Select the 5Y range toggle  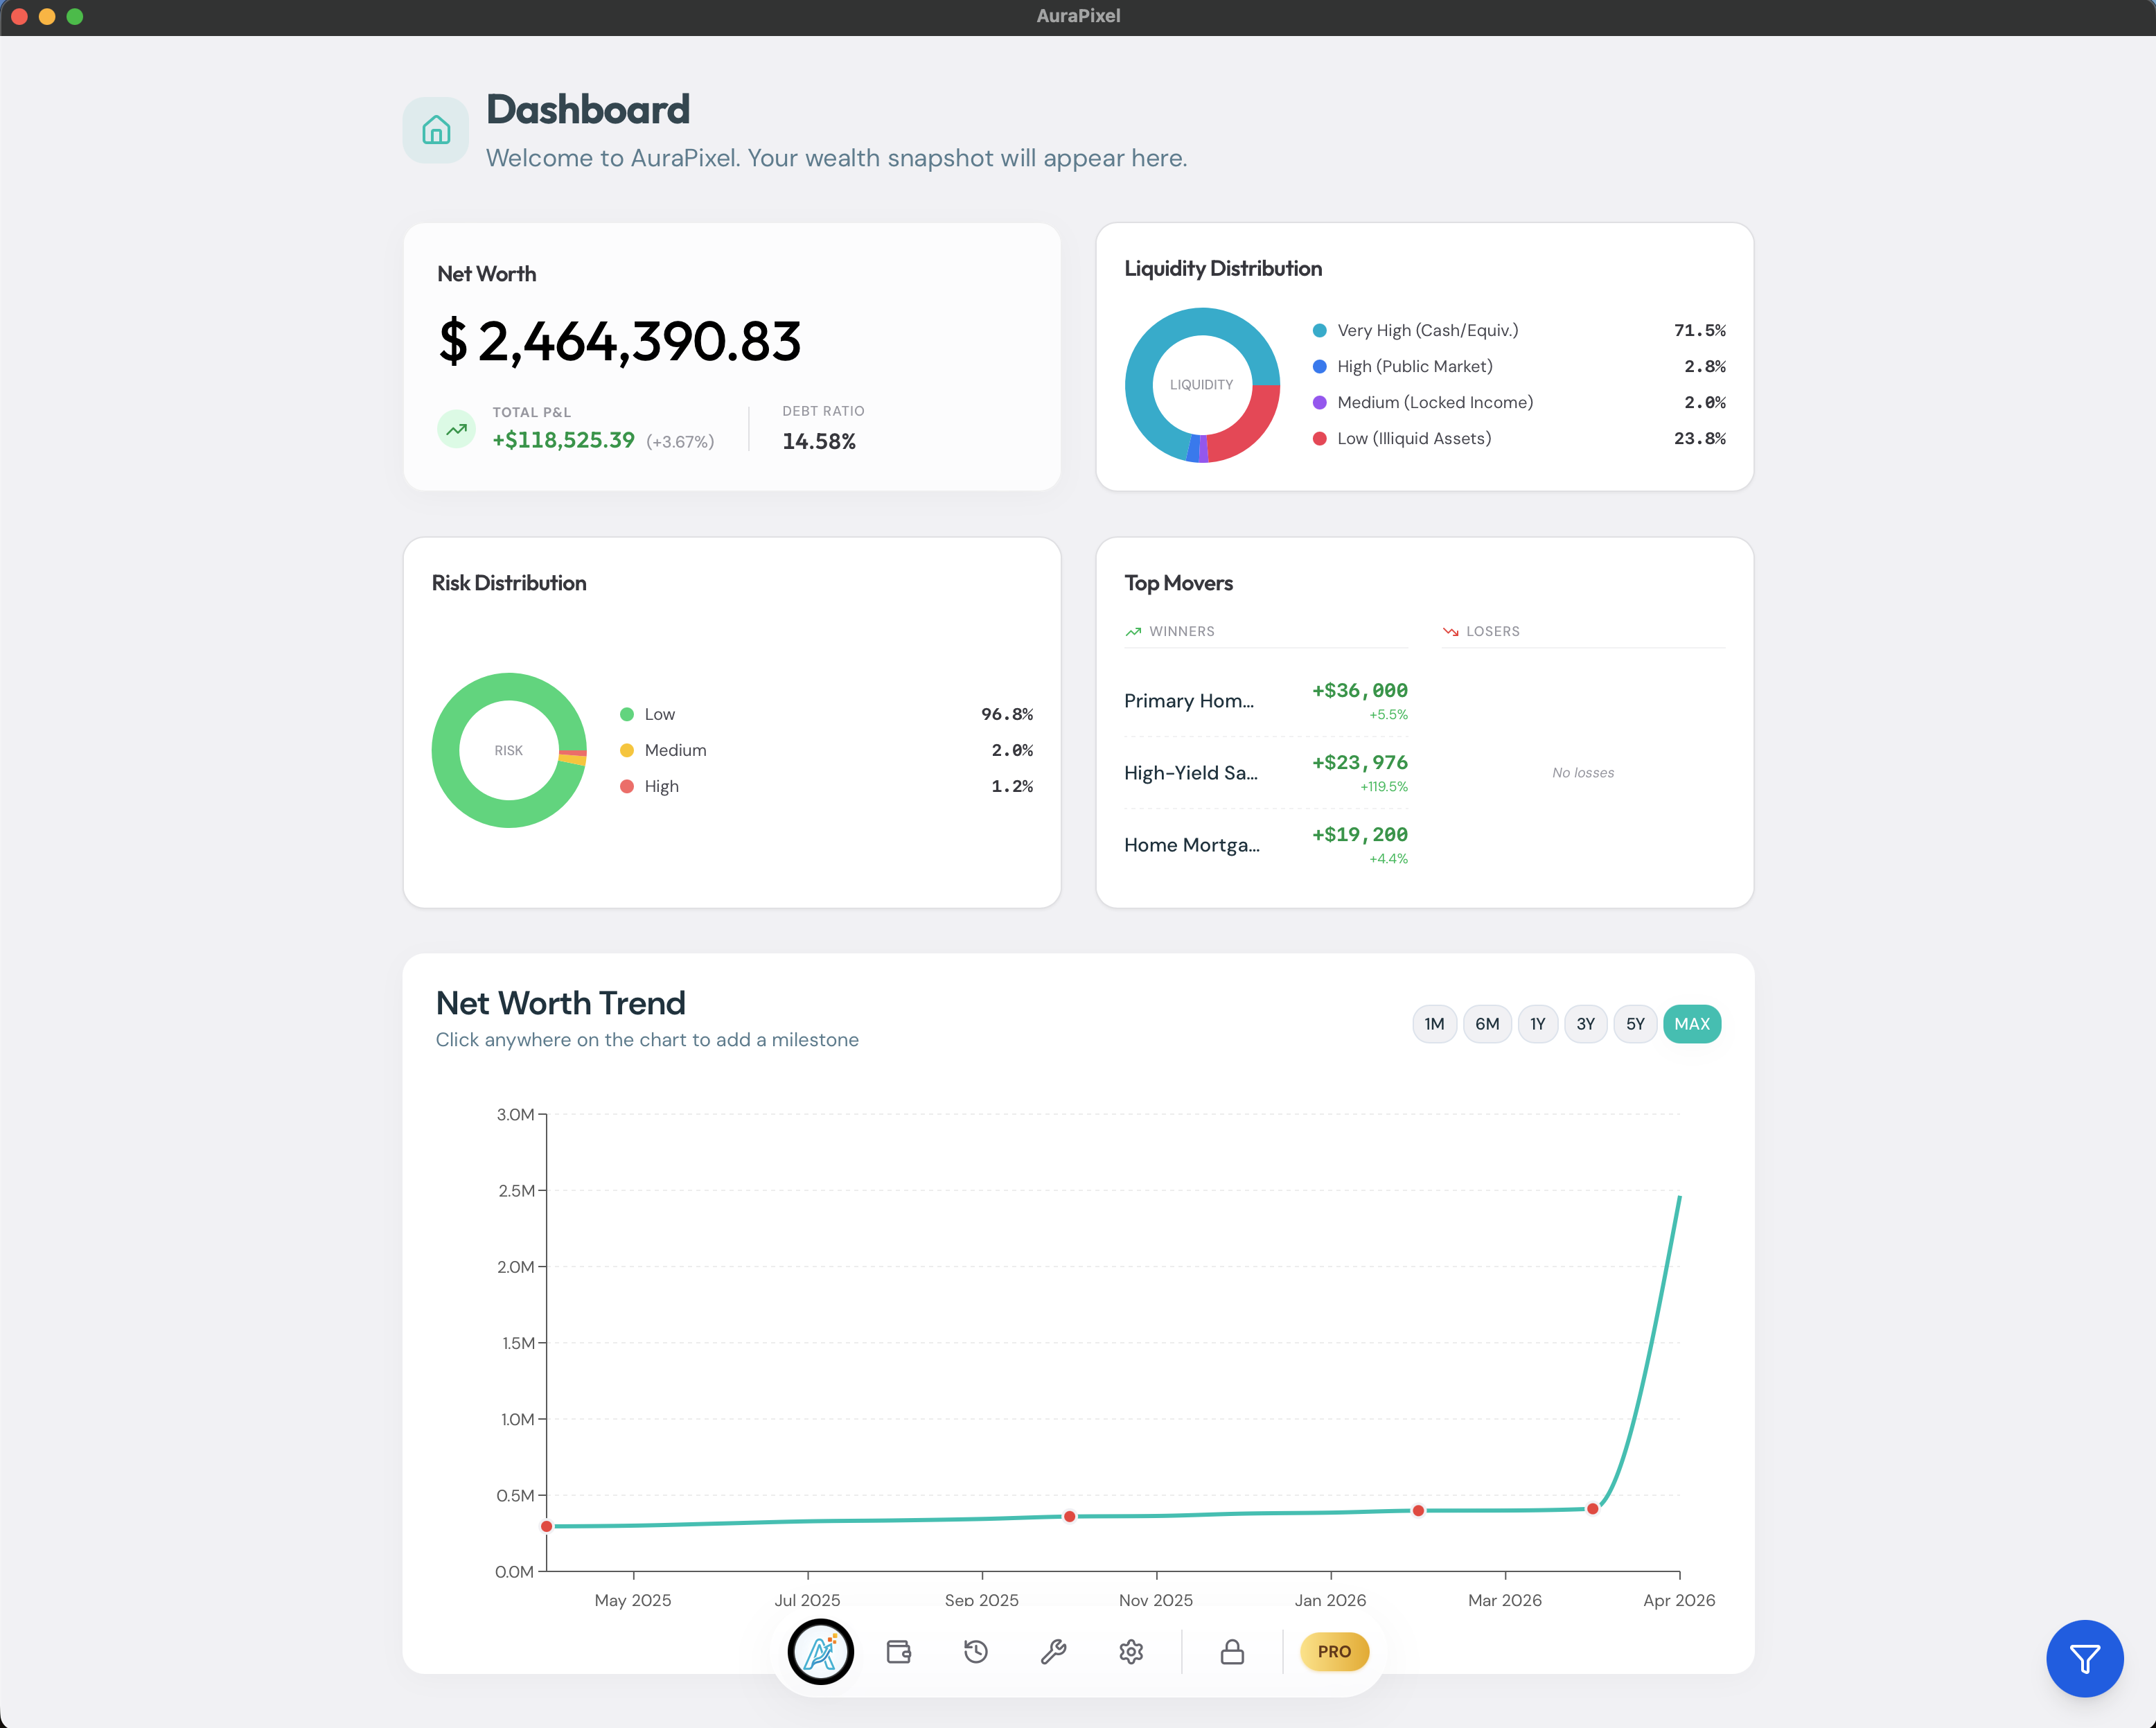1636,1023
